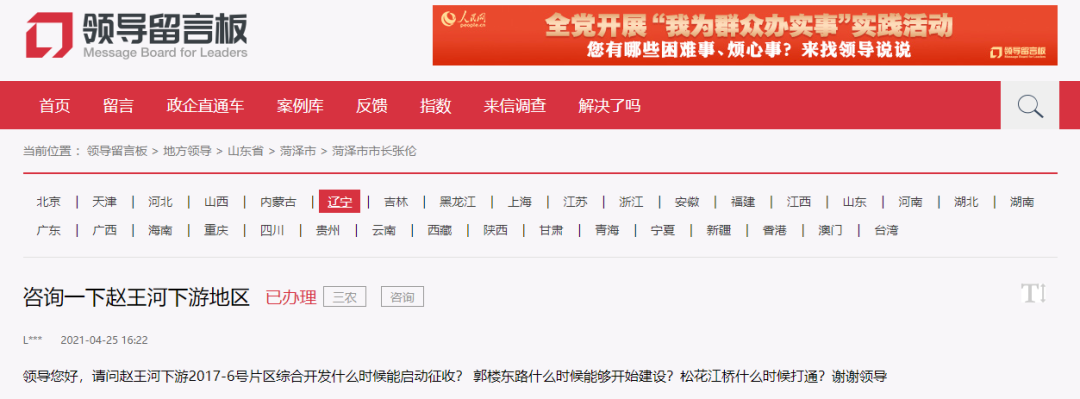Select 甘肃 in the province list
The width and height of the screenshot is (1080, 399).
[x=551, y=230]
